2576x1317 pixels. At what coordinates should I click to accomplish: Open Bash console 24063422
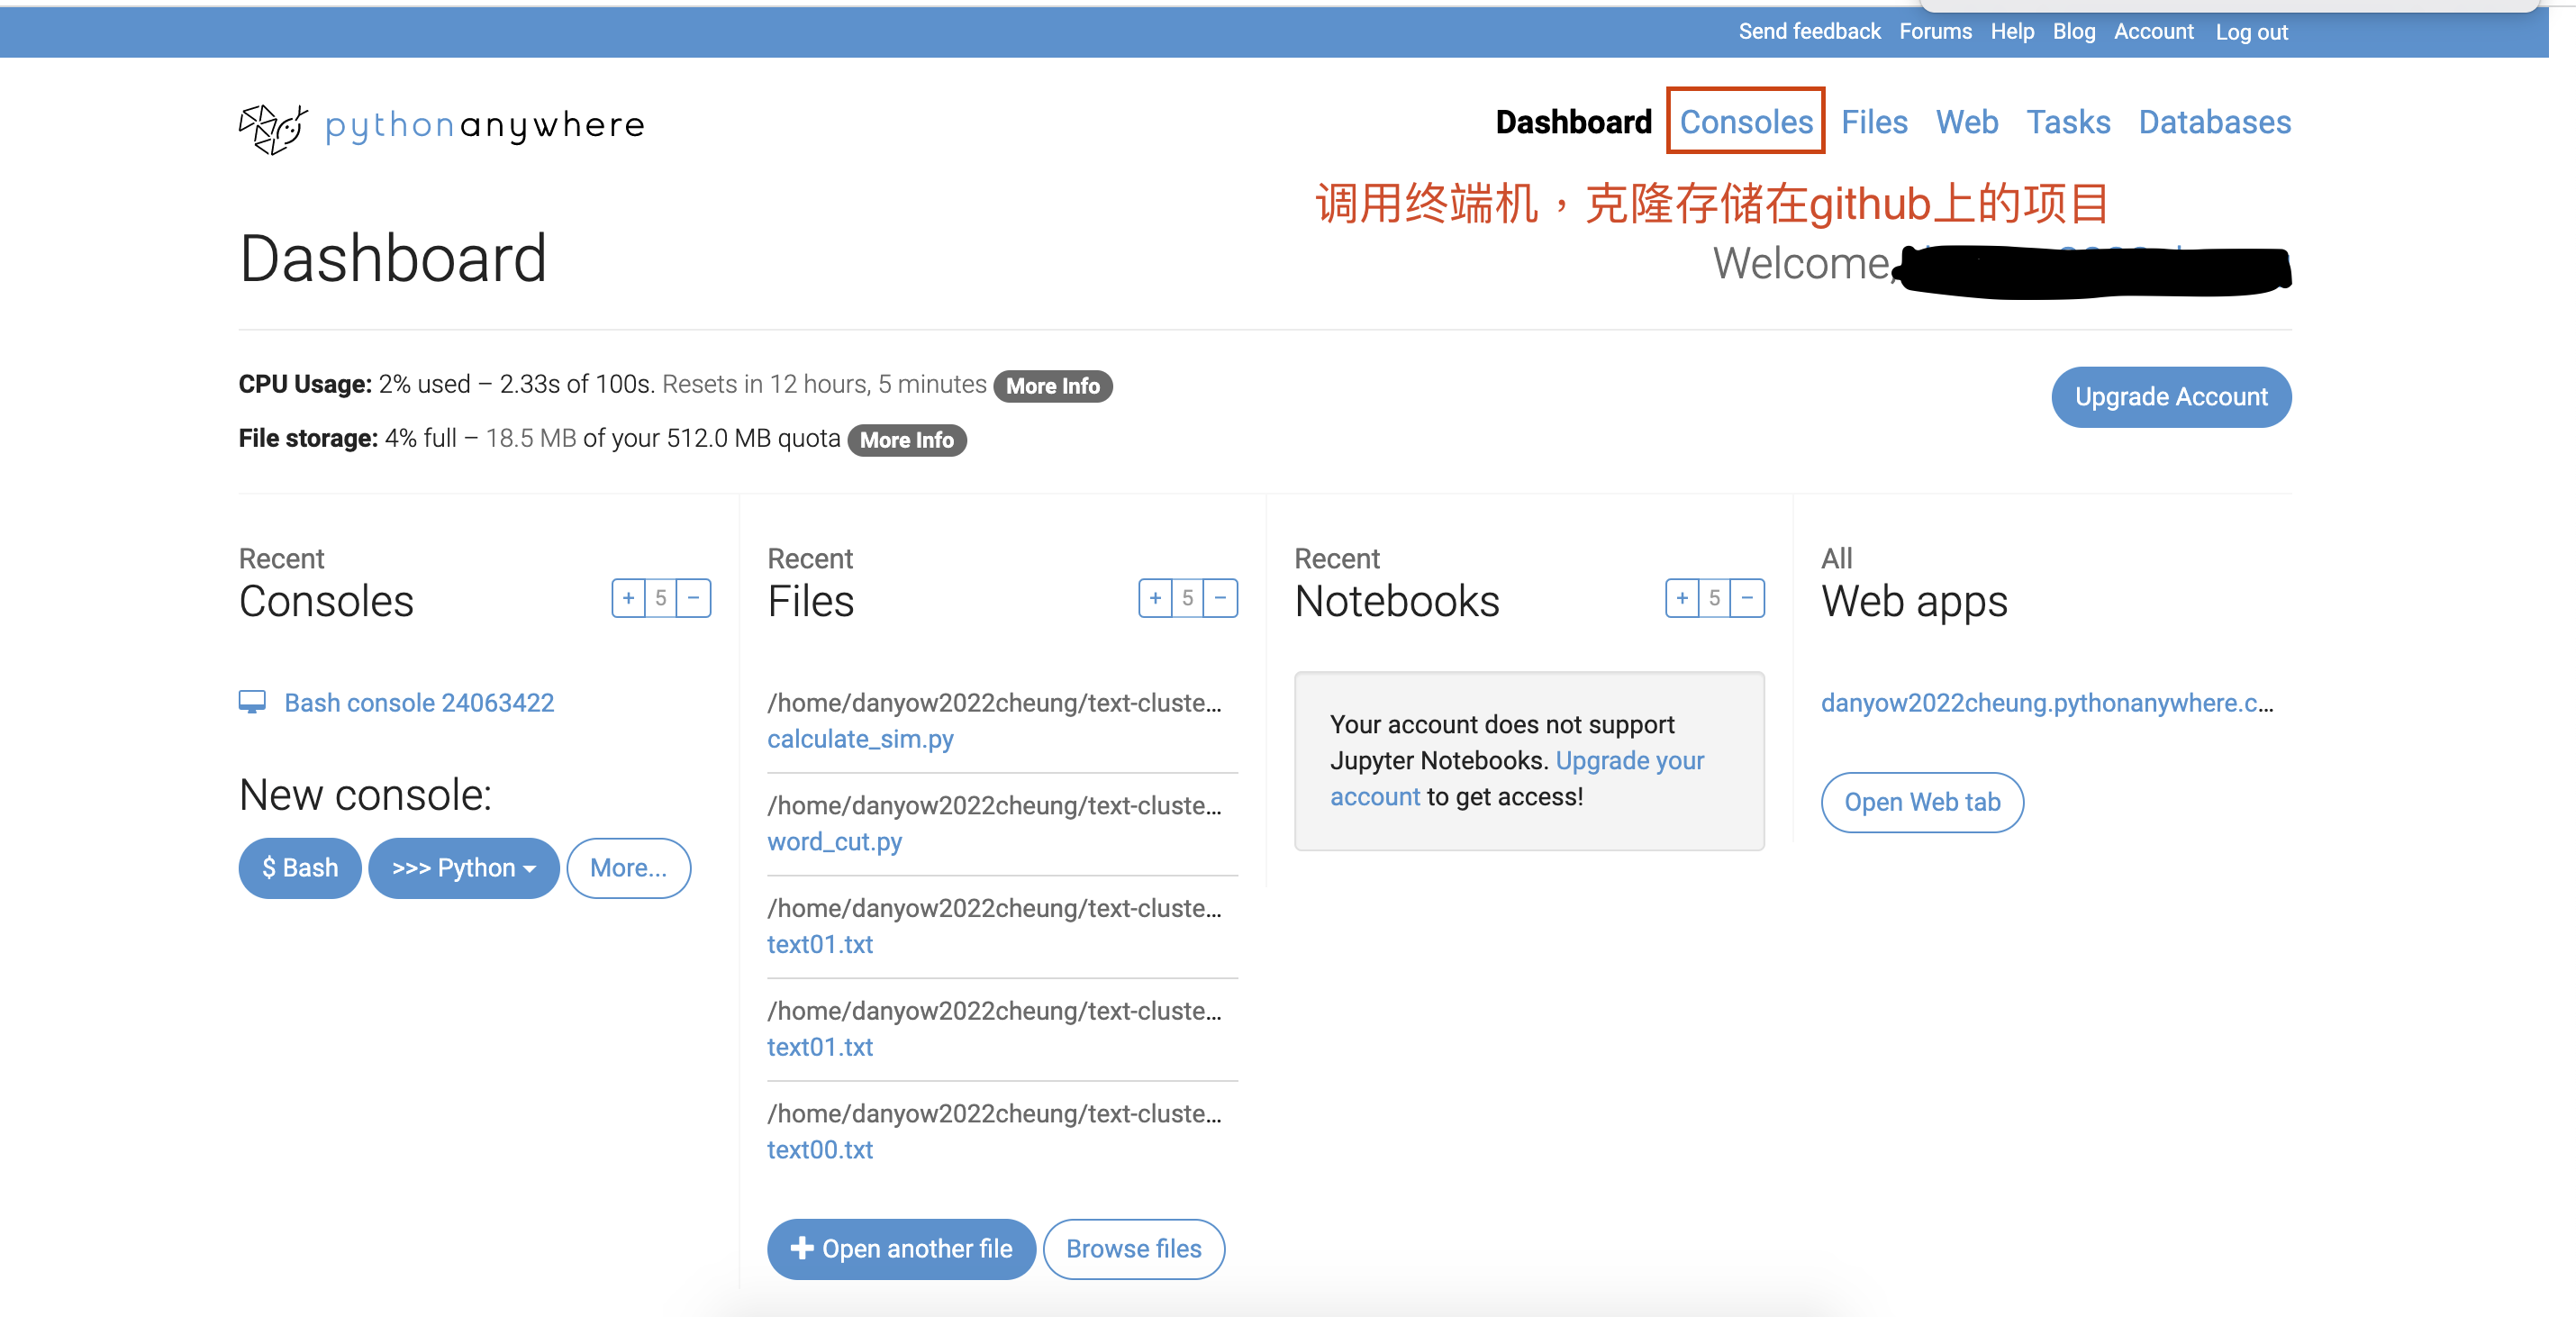419,701
